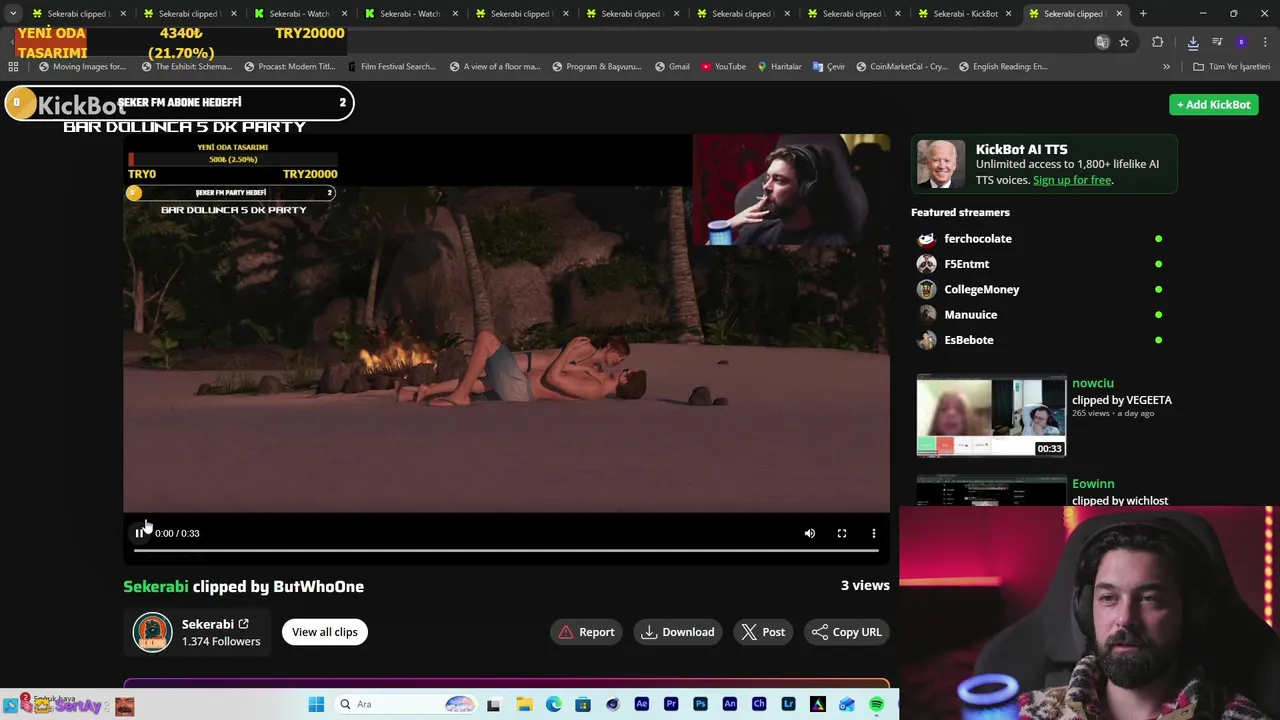This screenshot has height=720, width=1280.
Task: Open the Moving Images for... bookmark
Action: click(82, 67)
